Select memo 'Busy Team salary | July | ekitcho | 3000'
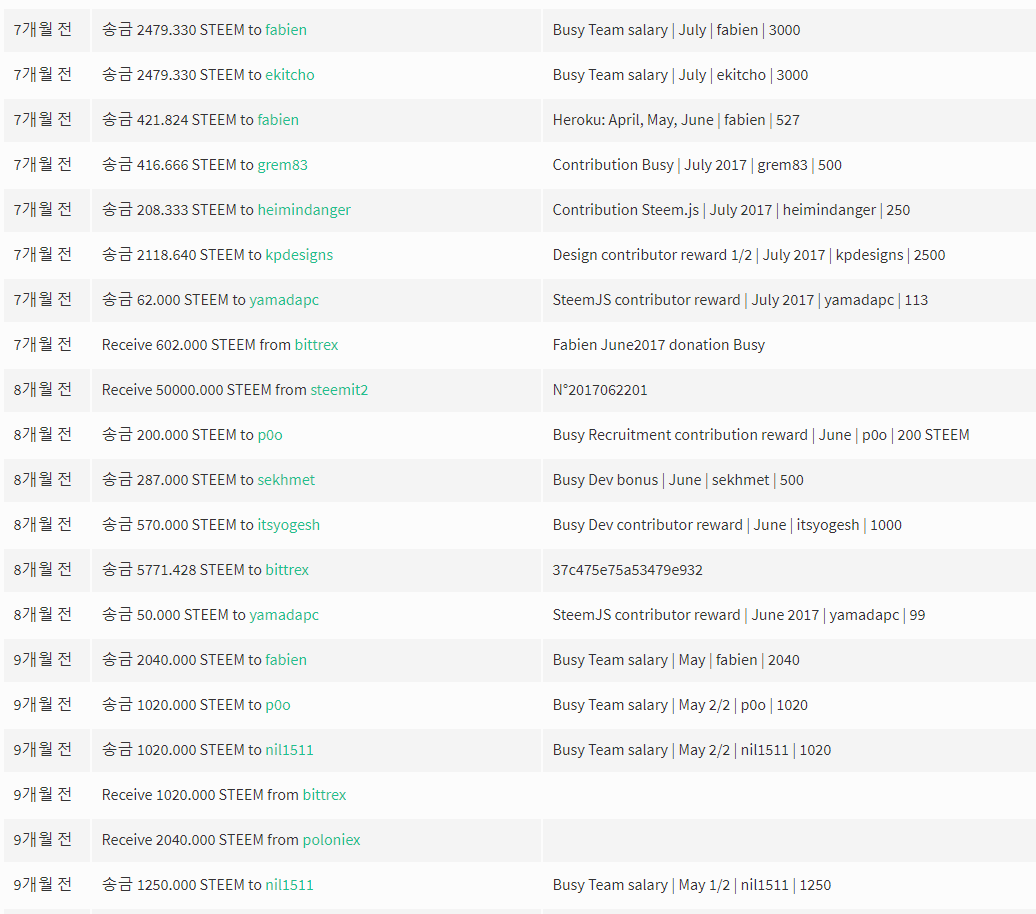 pyautogui.click(x=680, y=75)
